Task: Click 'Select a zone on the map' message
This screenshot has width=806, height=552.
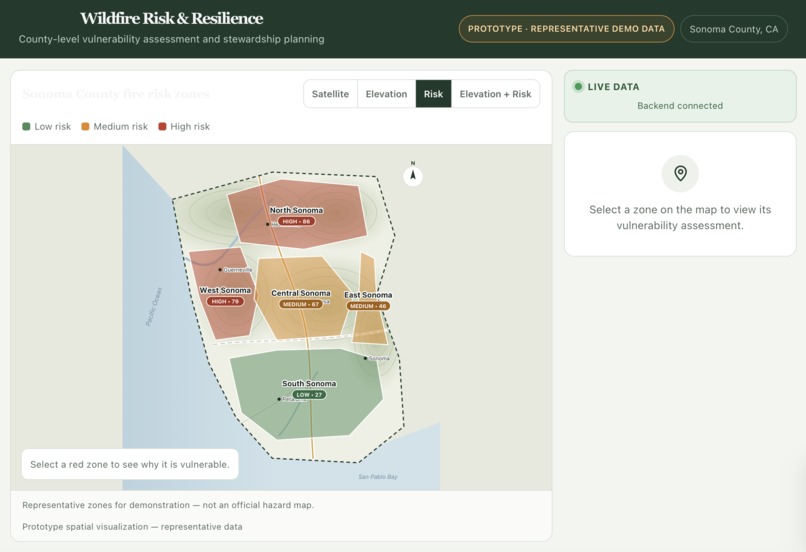Action: click(x=680, y=217)
